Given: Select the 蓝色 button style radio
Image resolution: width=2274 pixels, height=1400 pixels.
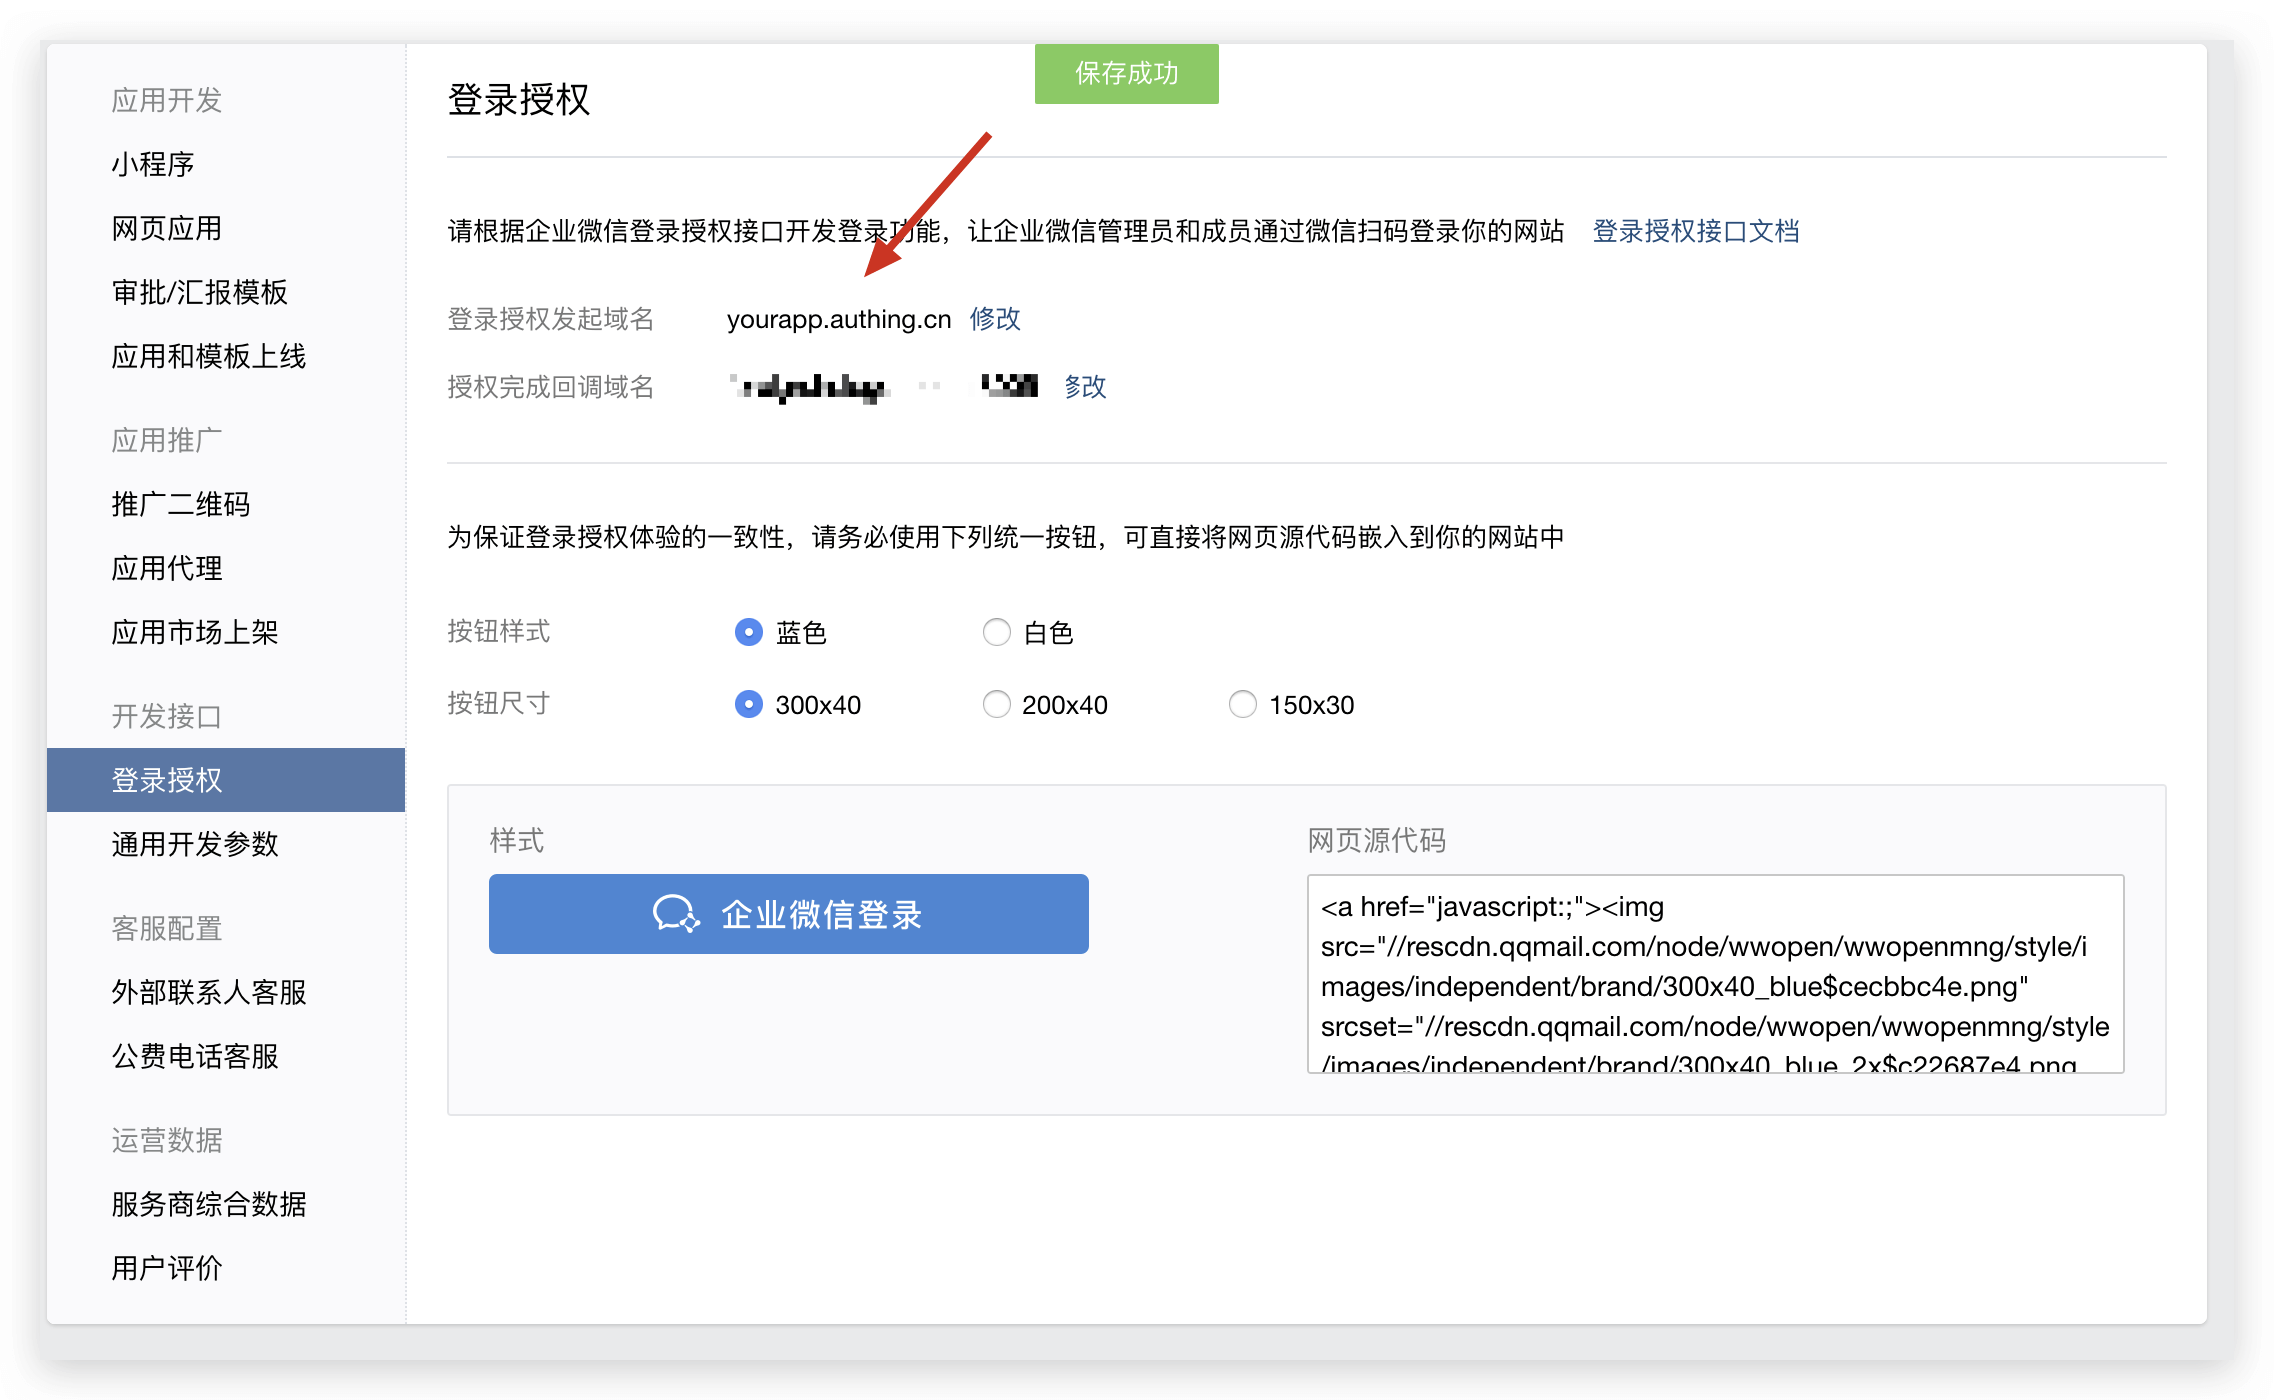Looking at the screenshot, I should (x=748, y=632).
